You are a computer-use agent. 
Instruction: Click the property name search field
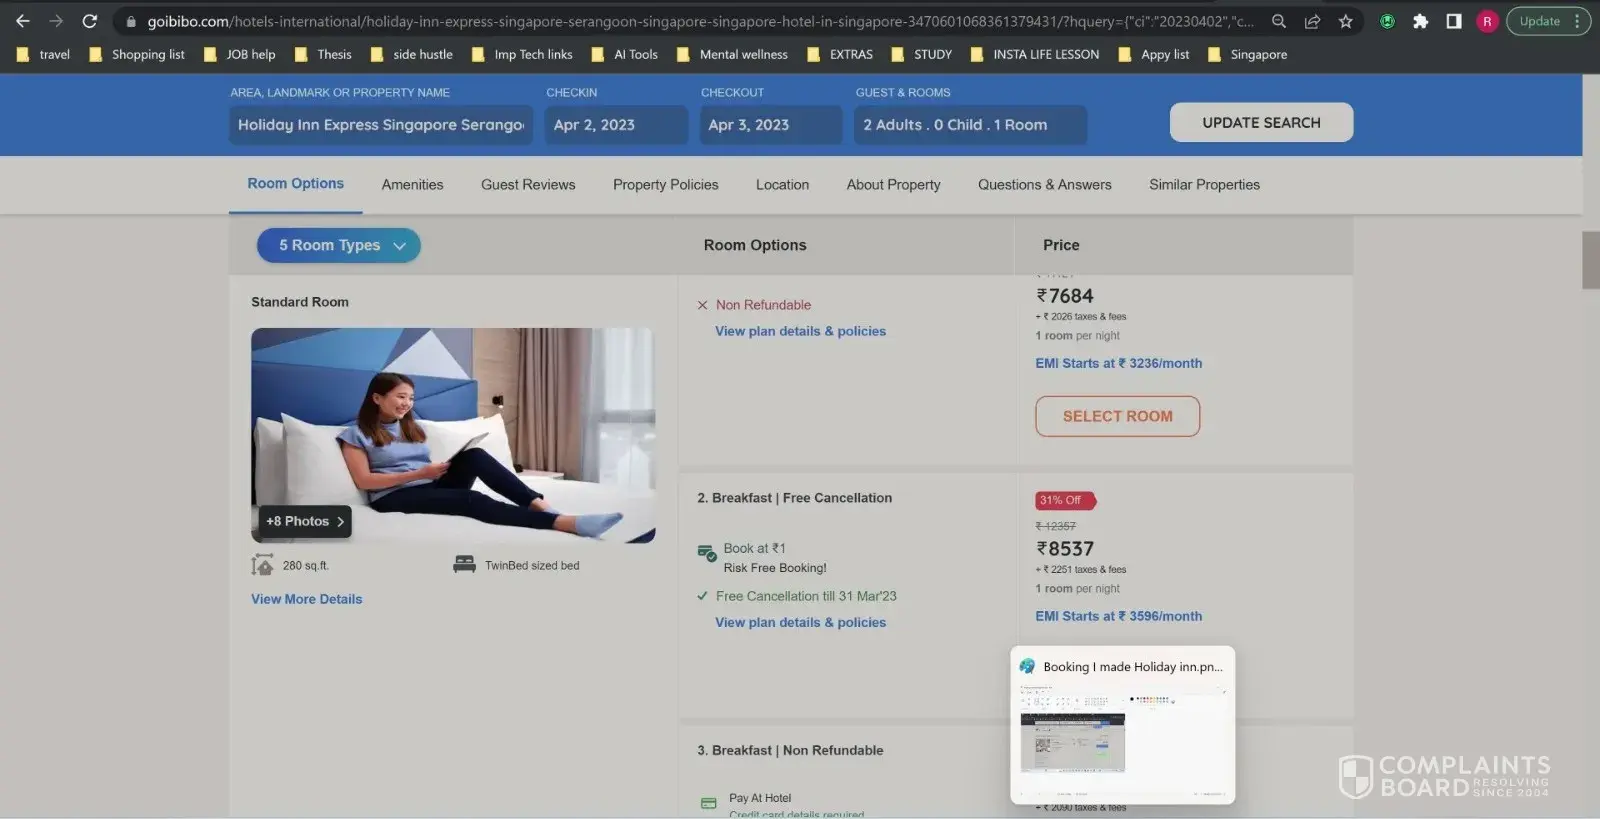pyautogui.click(x=380, y=125)
